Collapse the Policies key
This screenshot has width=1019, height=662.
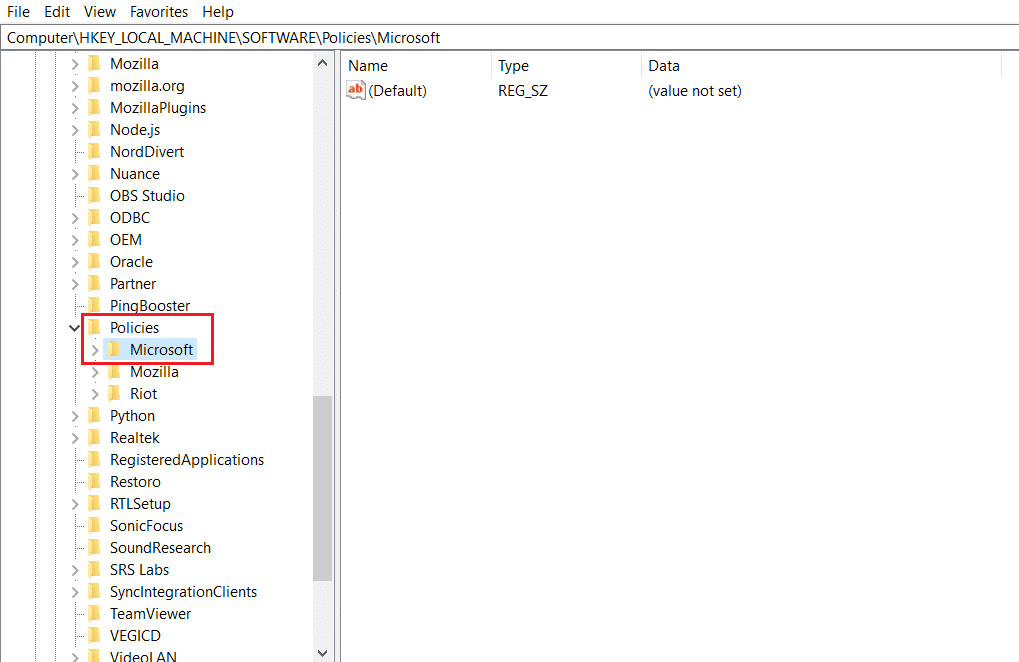click(75, 328)
